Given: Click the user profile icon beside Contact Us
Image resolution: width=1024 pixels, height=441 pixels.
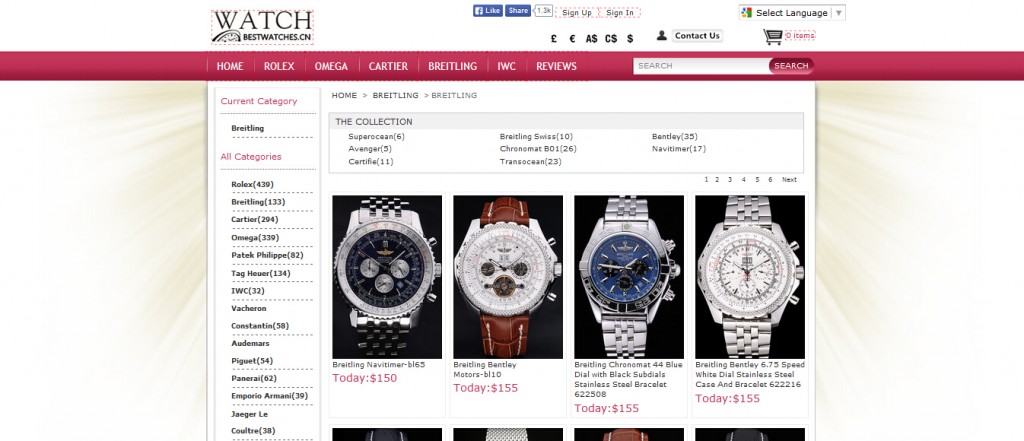Looking at the screenshot, I should (x=662, y=36).
